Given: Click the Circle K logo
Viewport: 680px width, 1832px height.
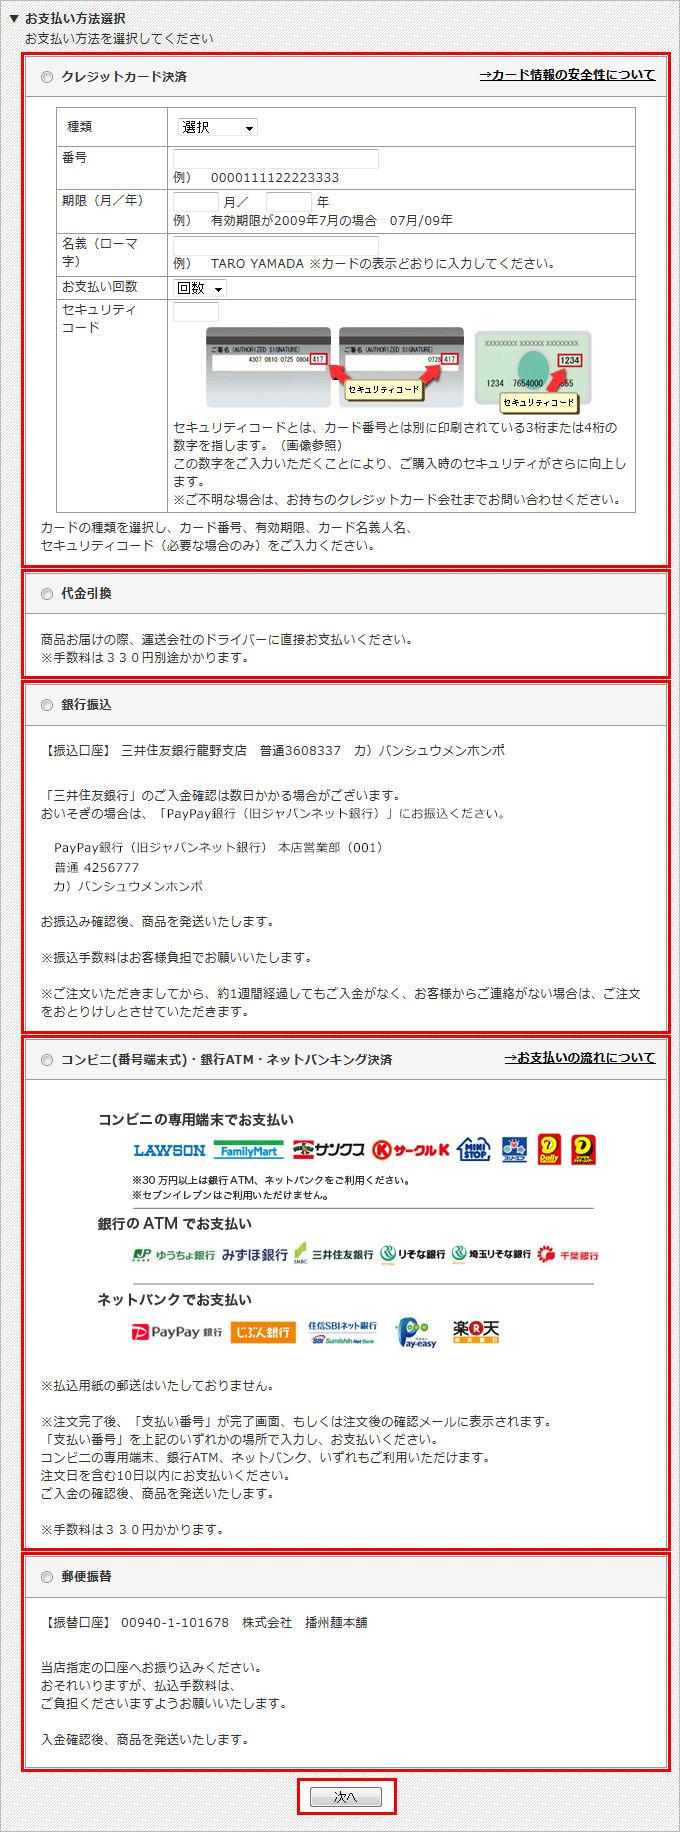Looking at the screenshot, I should pos(411,1150).
